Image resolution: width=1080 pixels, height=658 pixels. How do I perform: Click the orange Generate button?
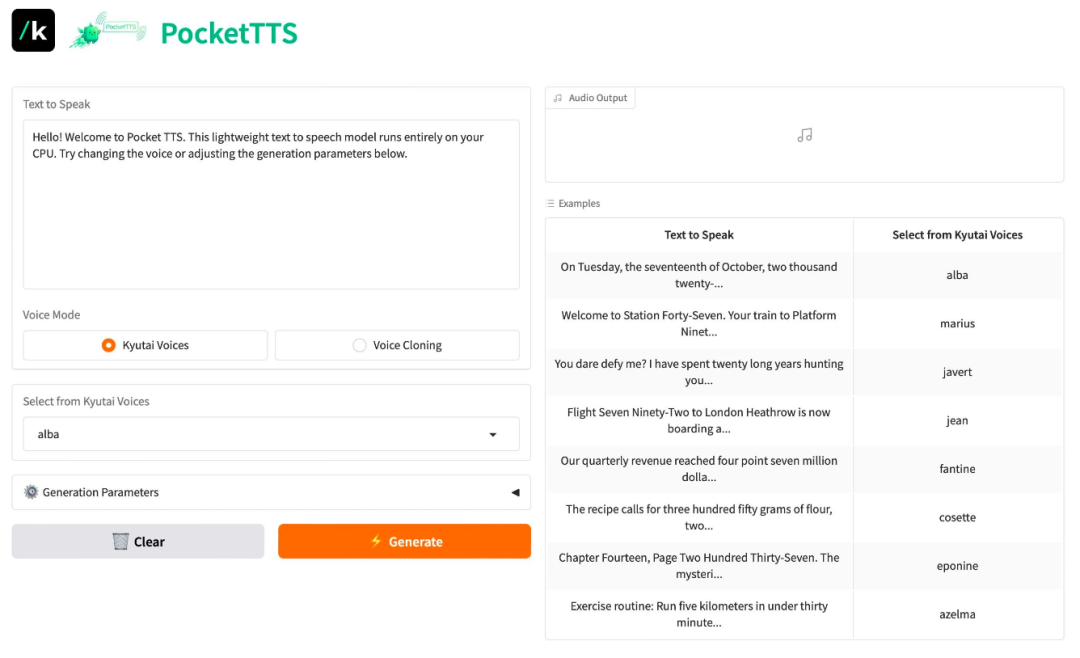[404, 542]
